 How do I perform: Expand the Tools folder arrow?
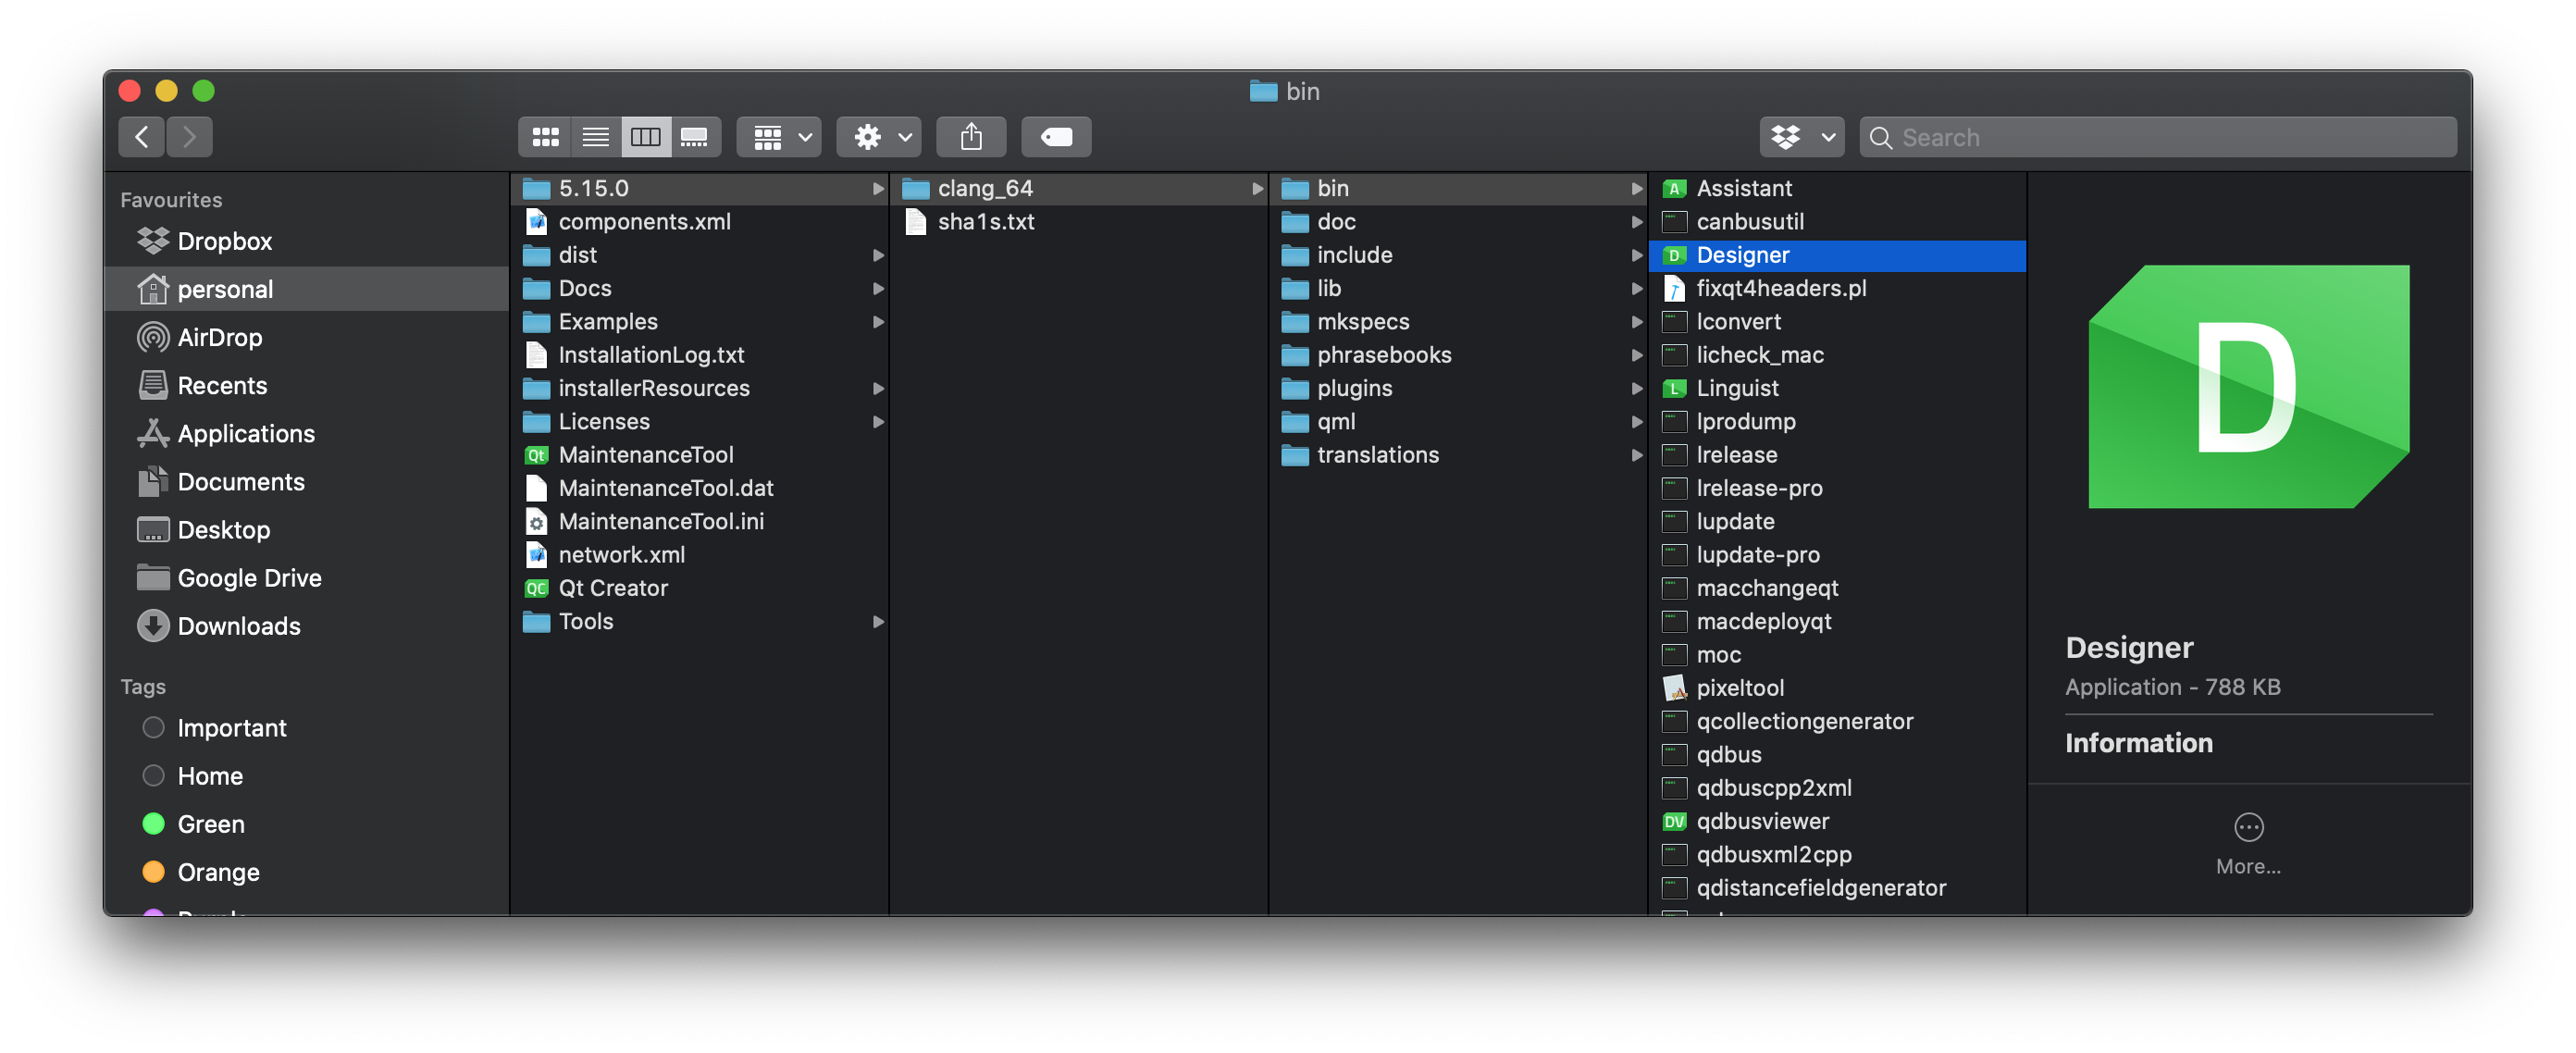click(877, 621)
